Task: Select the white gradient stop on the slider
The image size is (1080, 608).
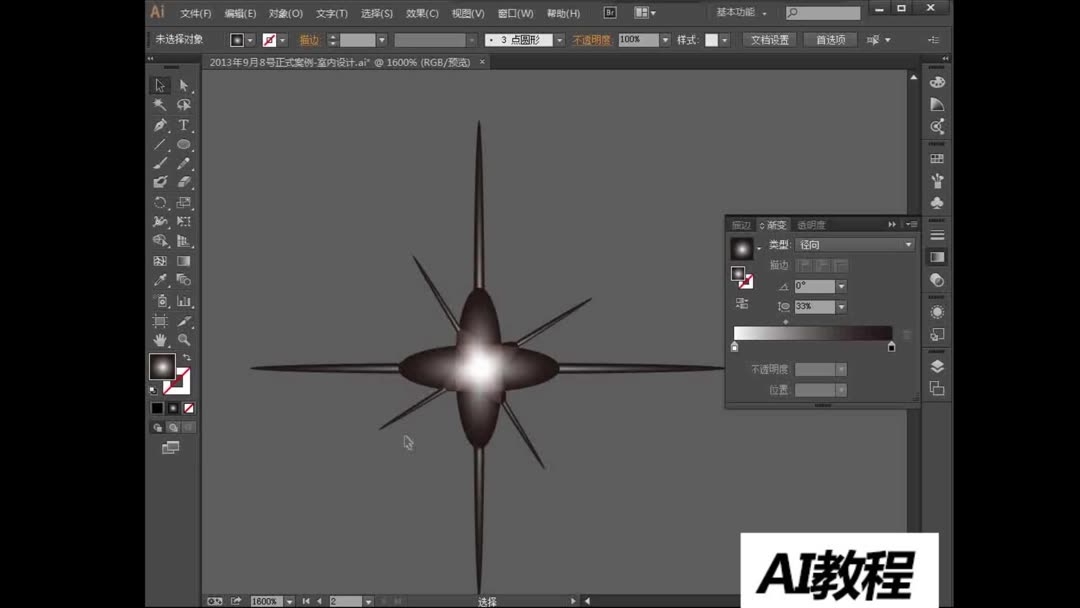Action: point(734,346)
